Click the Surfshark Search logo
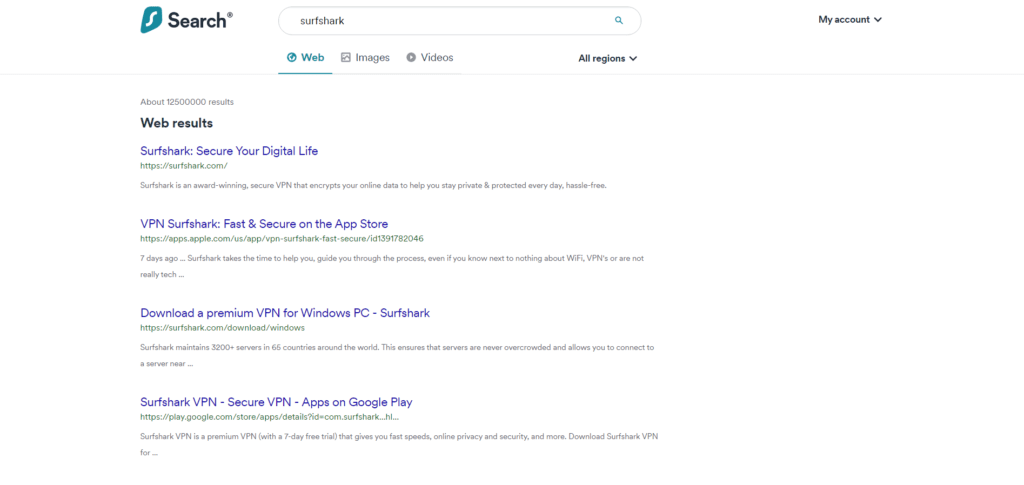 186,20
